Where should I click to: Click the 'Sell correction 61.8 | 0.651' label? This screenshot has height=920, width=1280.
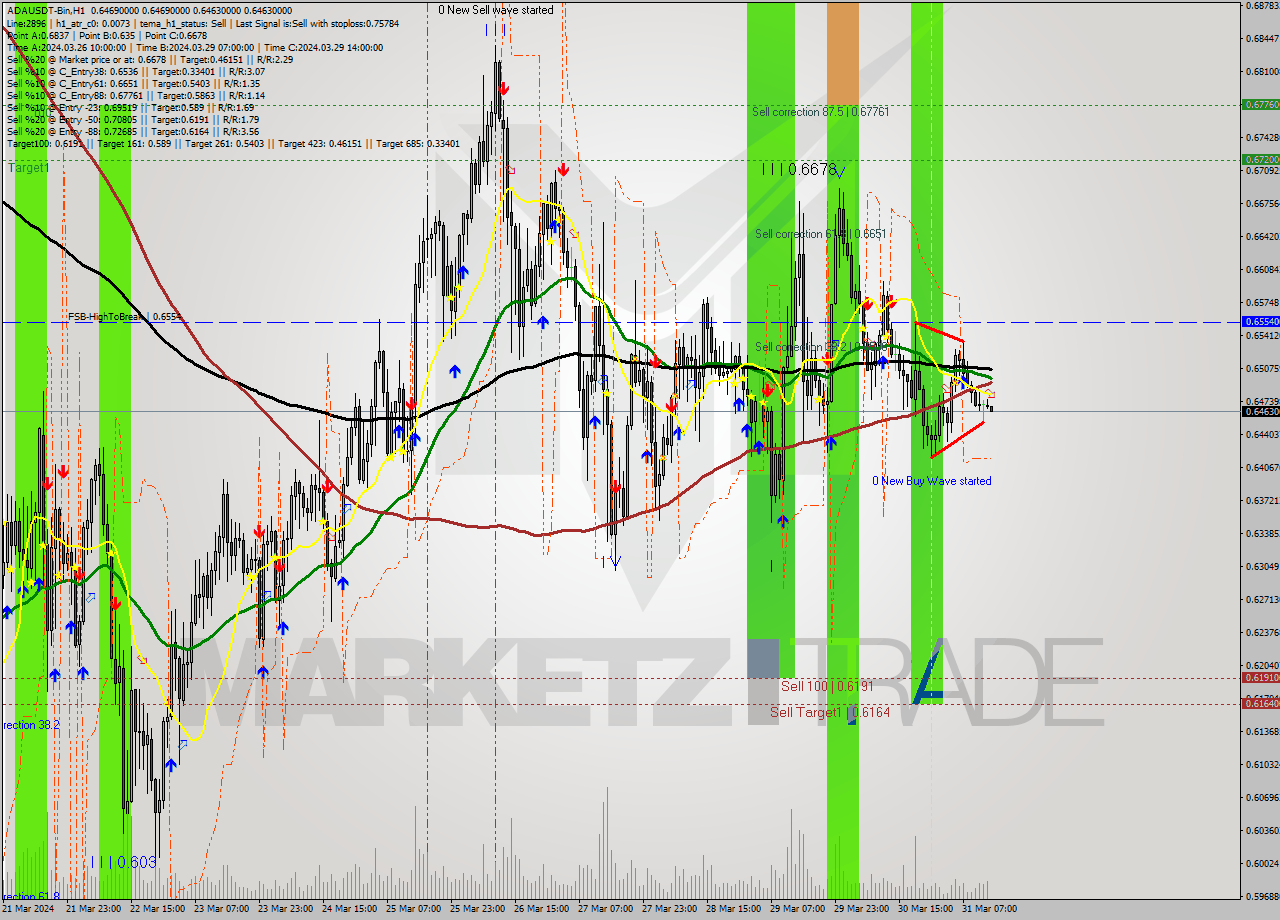tap(821, 234)
